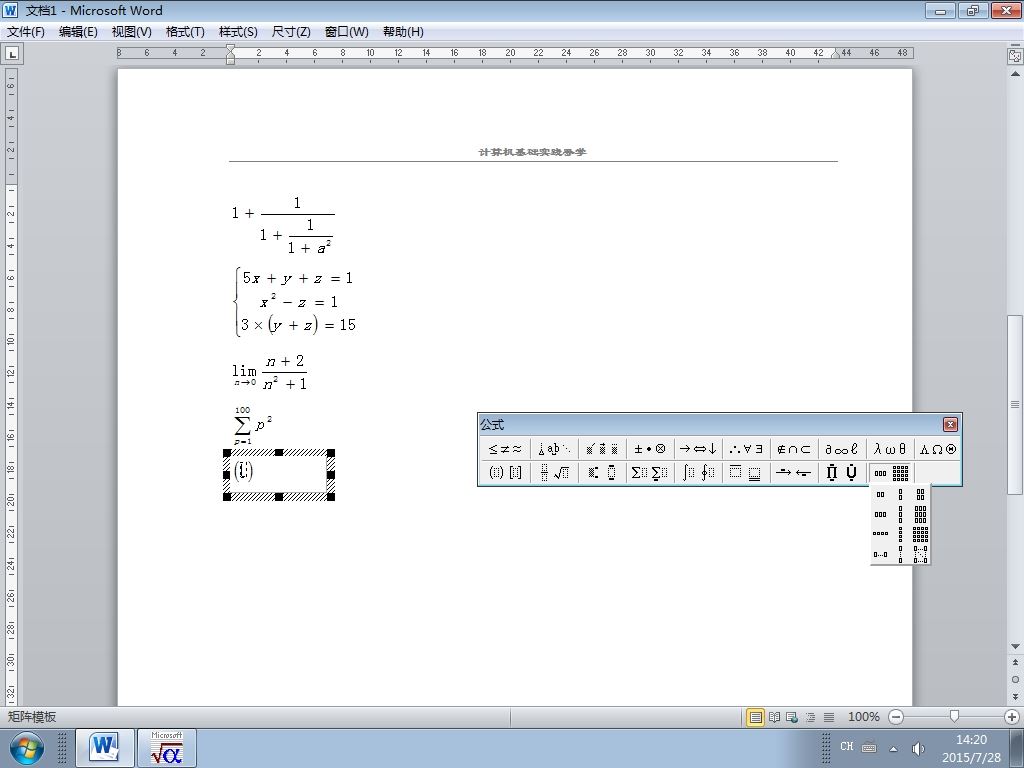Screen dimensions: 1024x768
Task: Switch to Draft view
Action: pyautogui.click(x=829, y=717)
